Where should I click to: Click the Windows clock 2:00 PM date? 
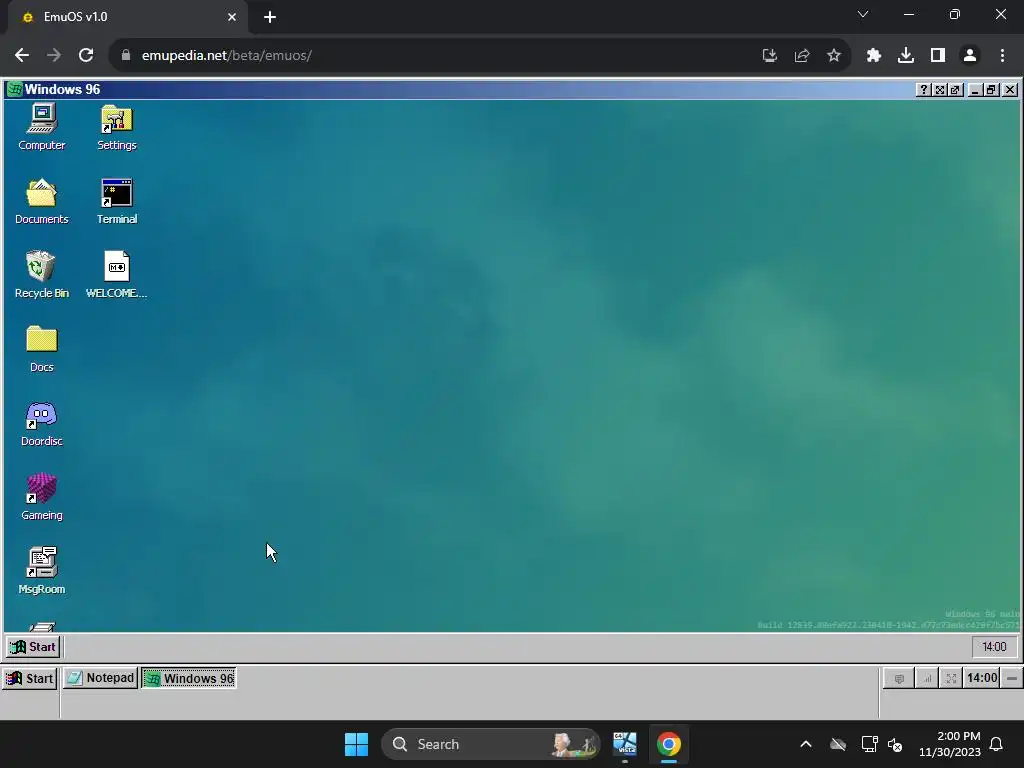tap(950, 744)
